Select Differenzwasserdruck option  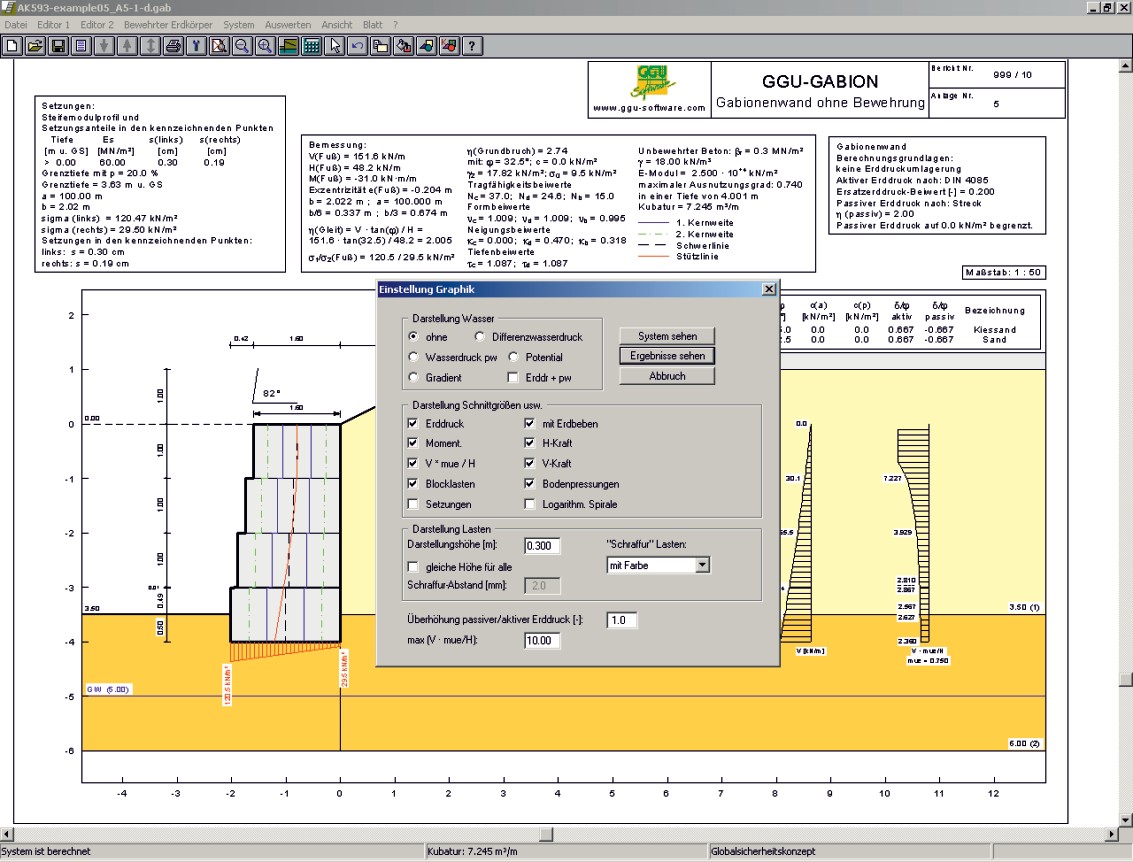click(480, 337)
